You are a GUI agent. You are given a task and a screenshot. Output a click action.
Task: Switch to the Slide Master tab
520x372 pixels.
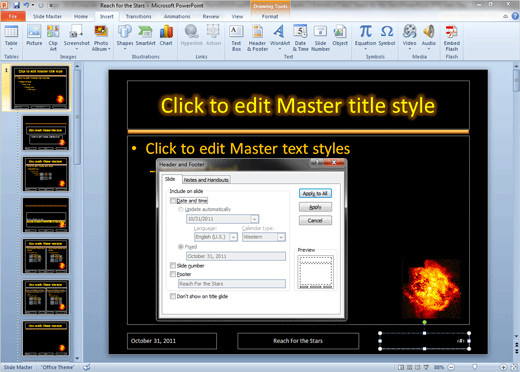tap(47, 16)
